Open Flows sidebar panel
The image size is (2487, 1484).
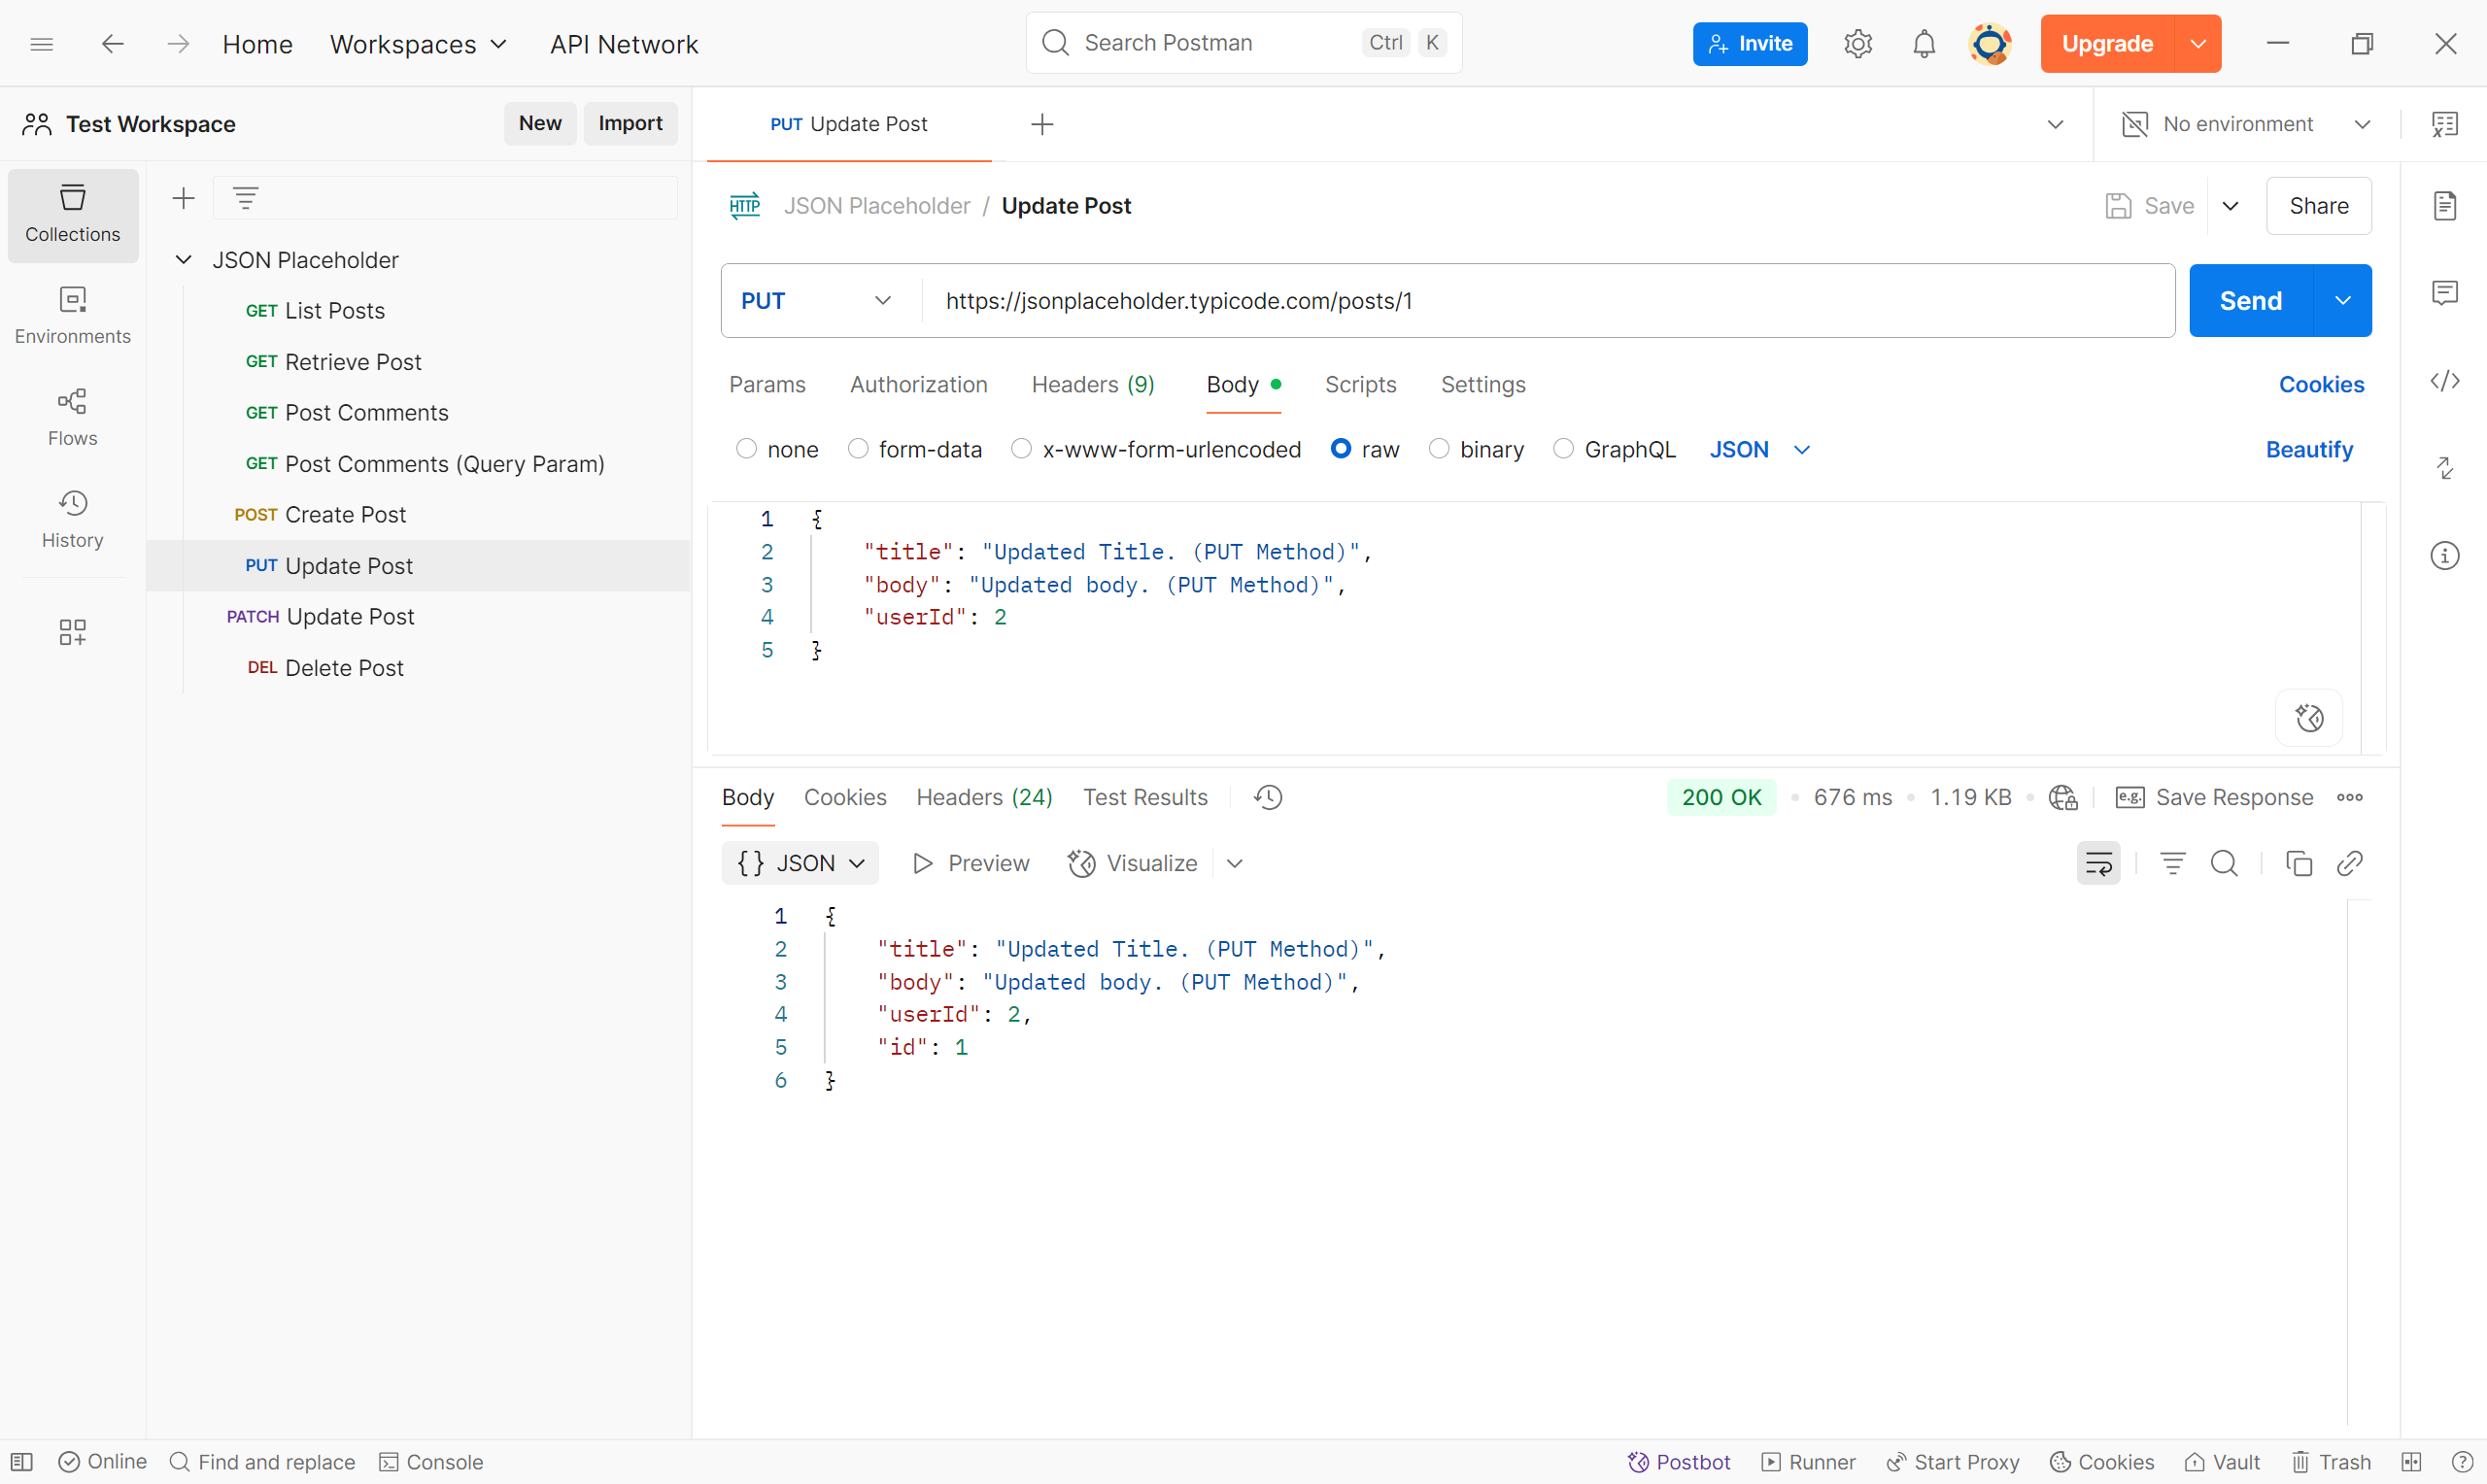click(x=73, y=418)
